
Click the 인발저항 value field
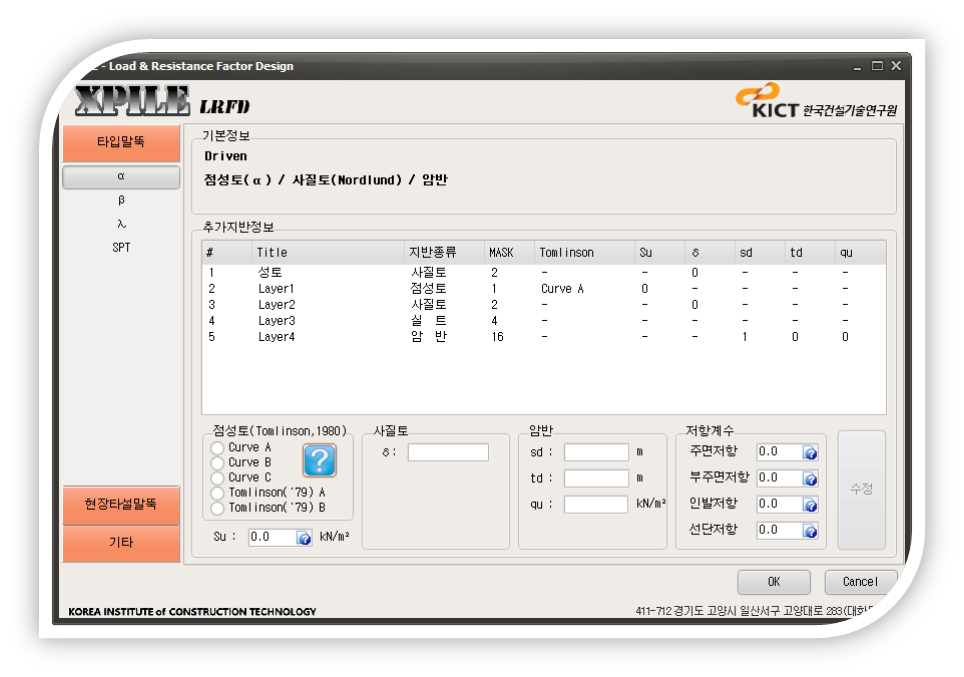point(780,505)
